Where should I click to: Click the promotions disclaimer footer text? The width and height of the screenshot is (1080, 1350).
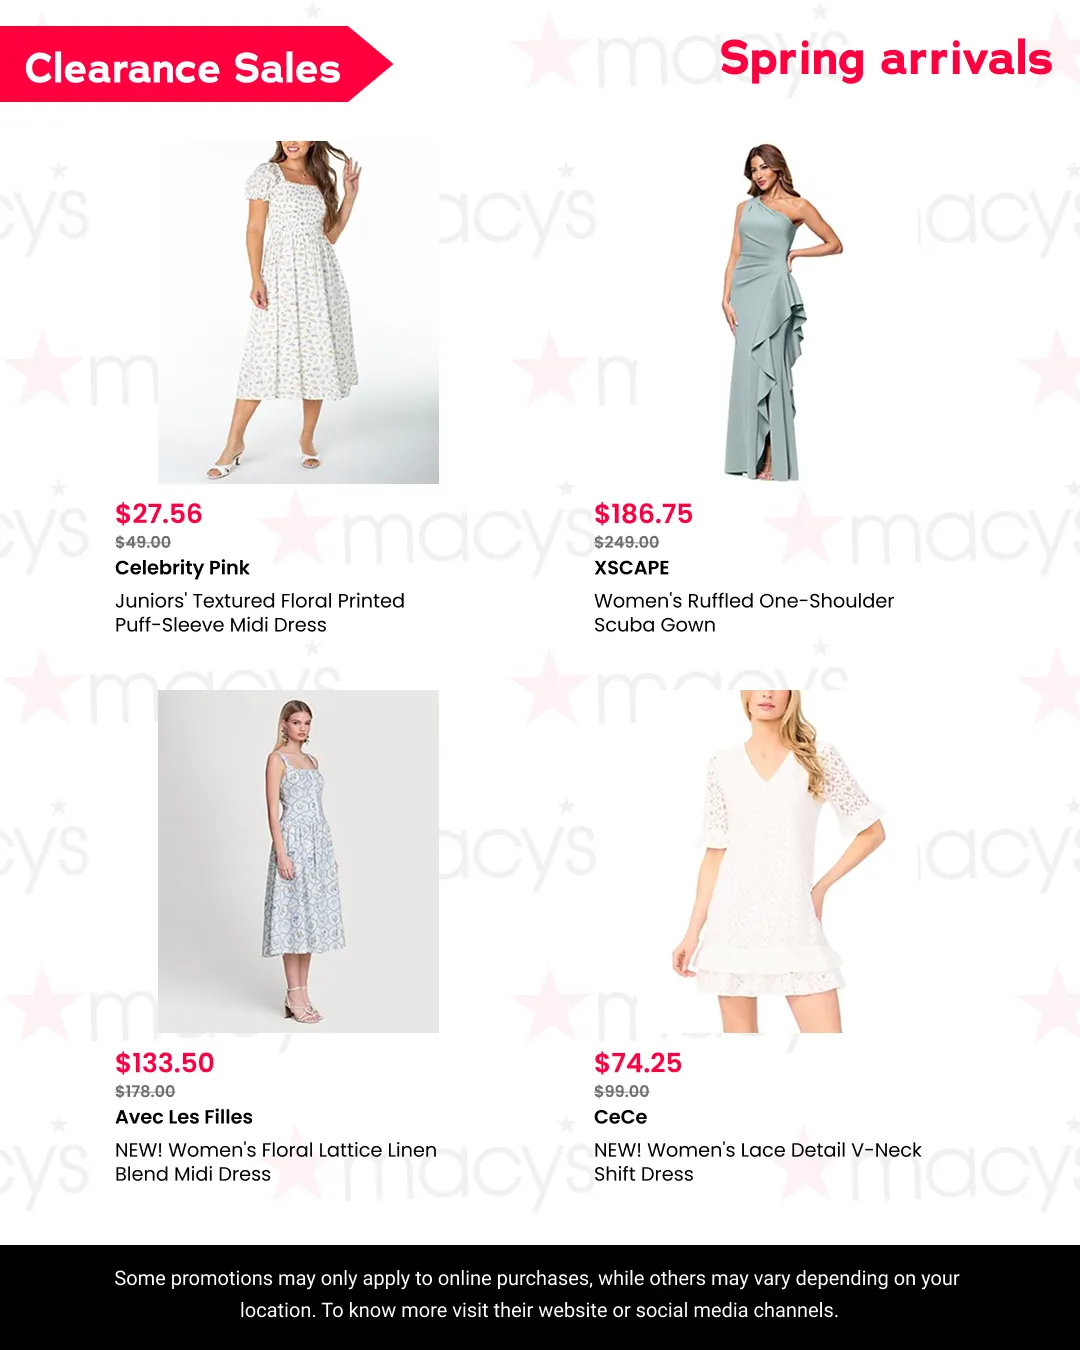[x=538, y=1294]
